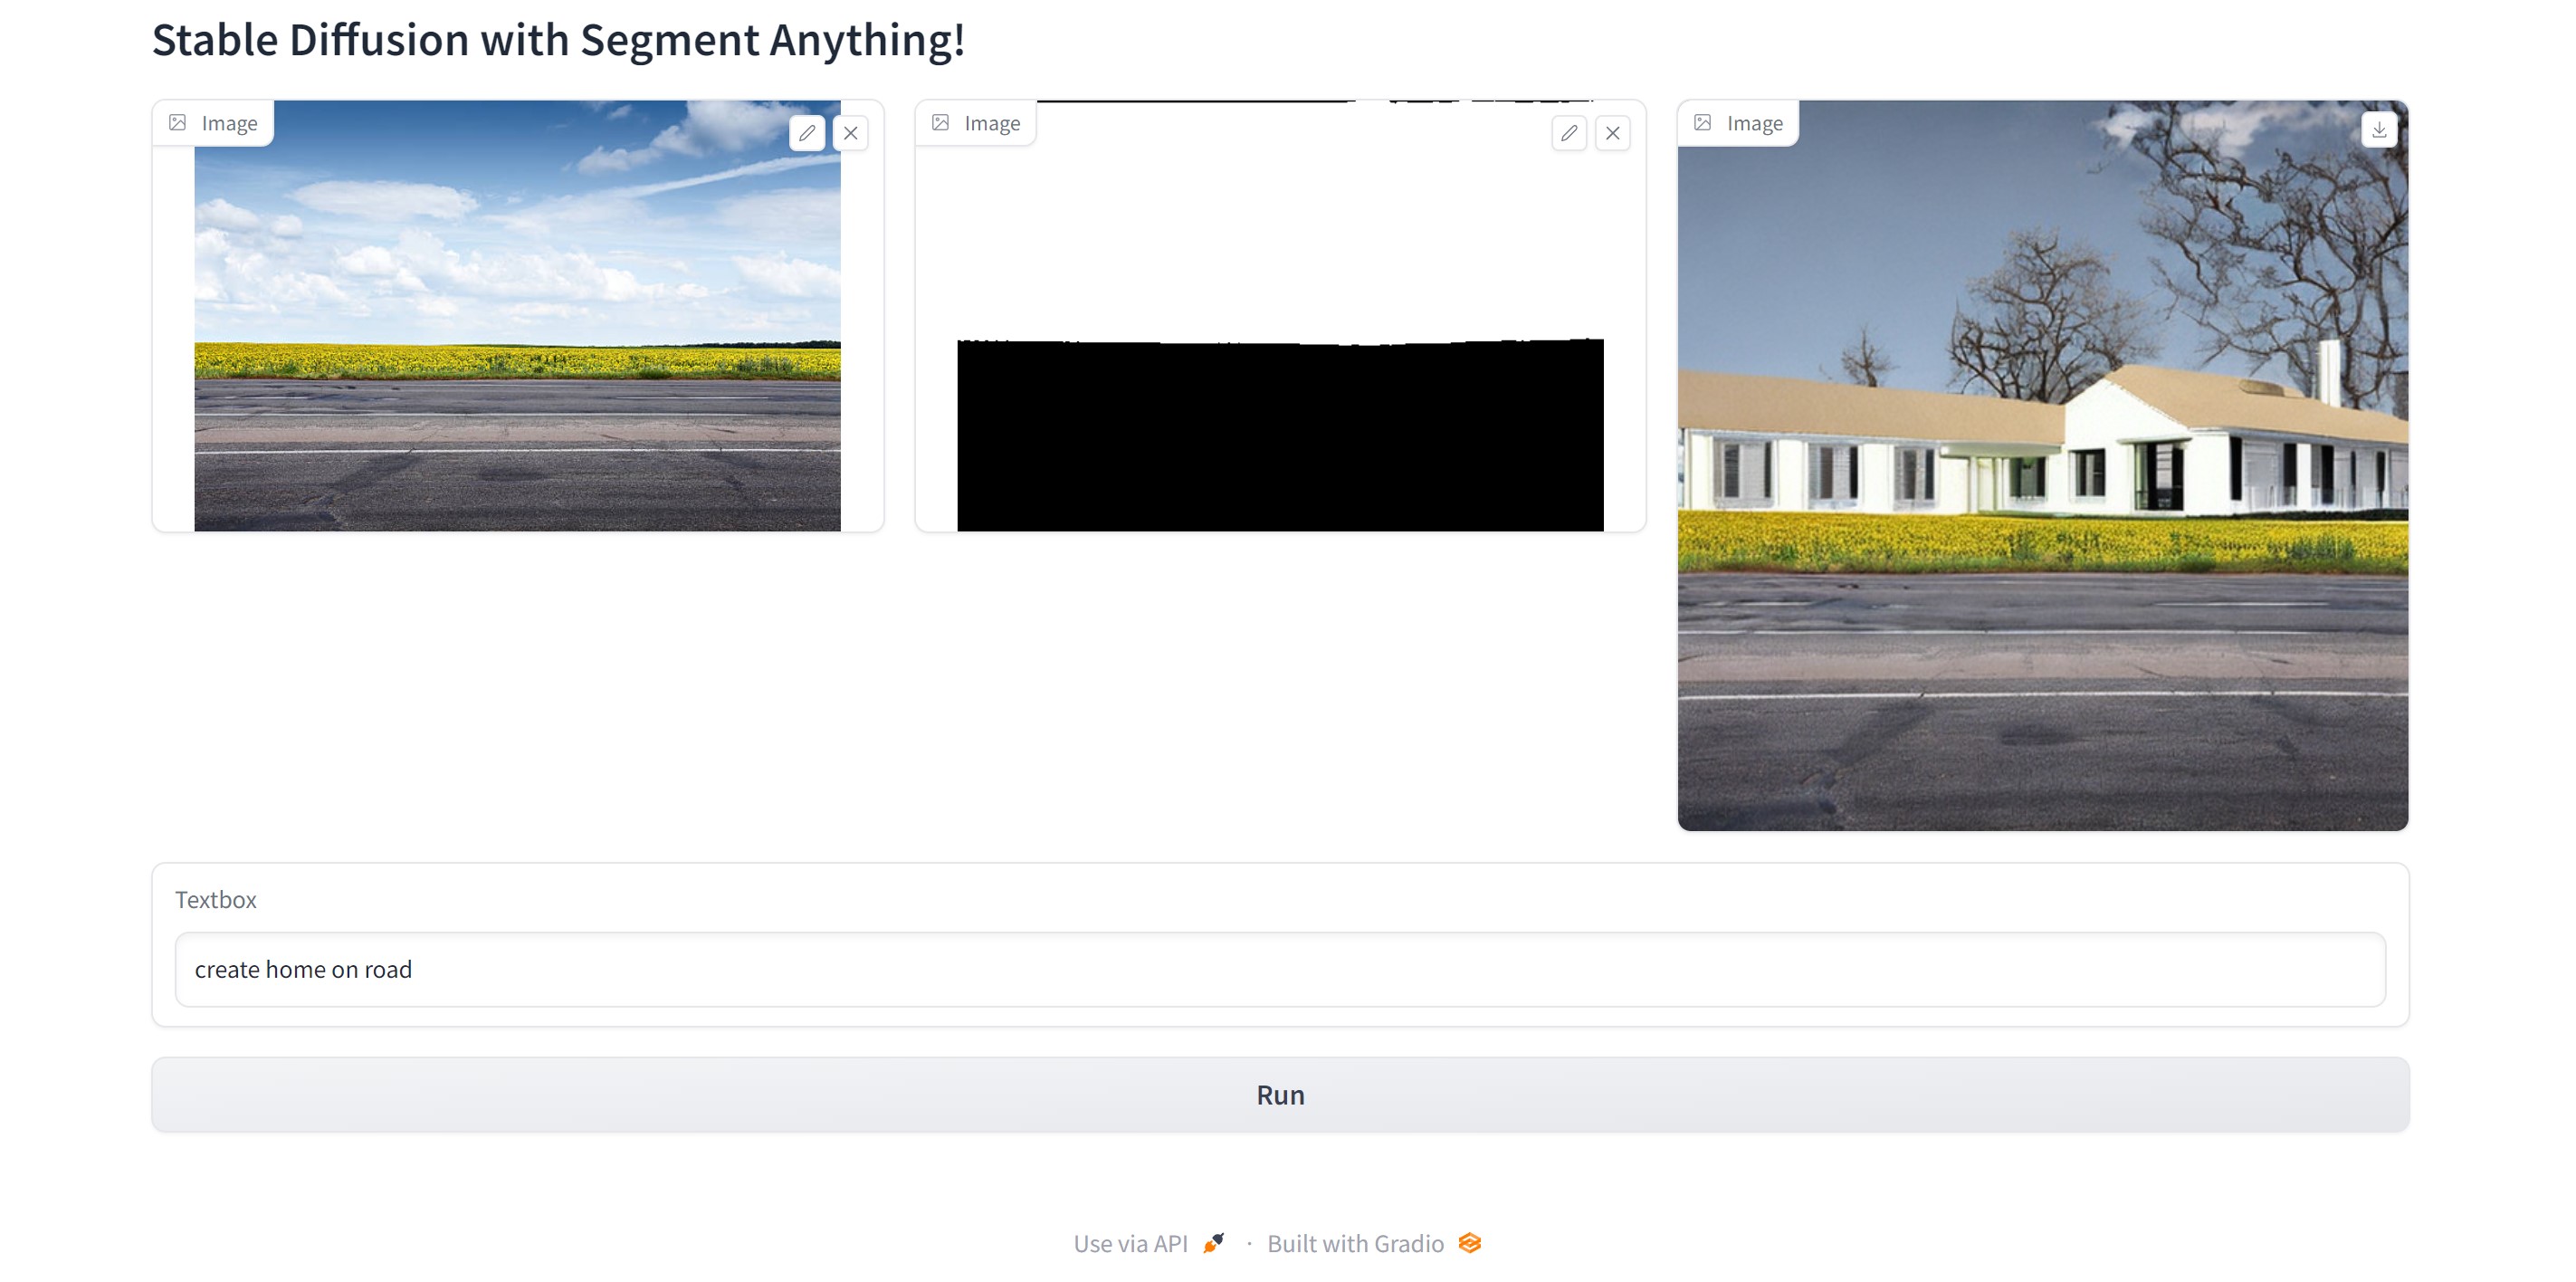This screenshot has height=1282, width=2576.
Task: Click the Image label on output panel
Action: click(x=1754, y=123)
